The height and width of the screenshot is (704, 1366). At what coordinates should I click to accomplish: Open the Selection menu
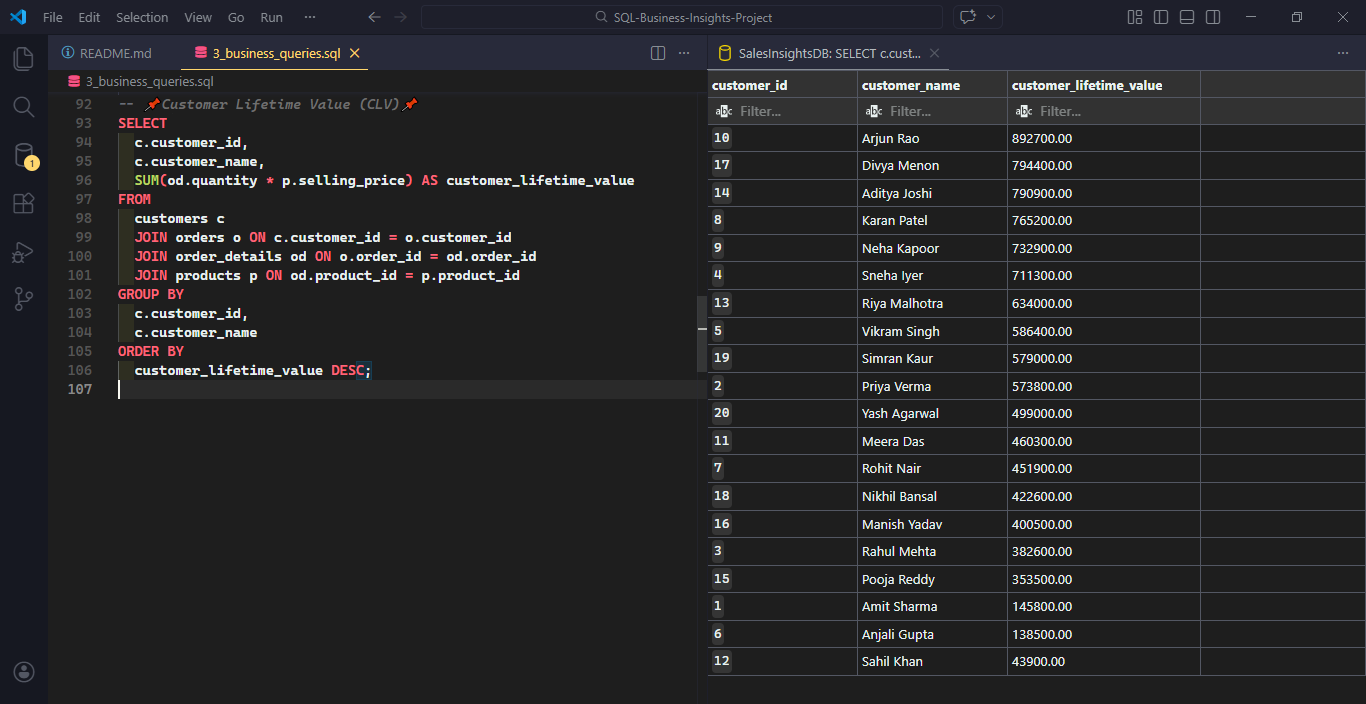pyautogui.click(x=142, y=17)
